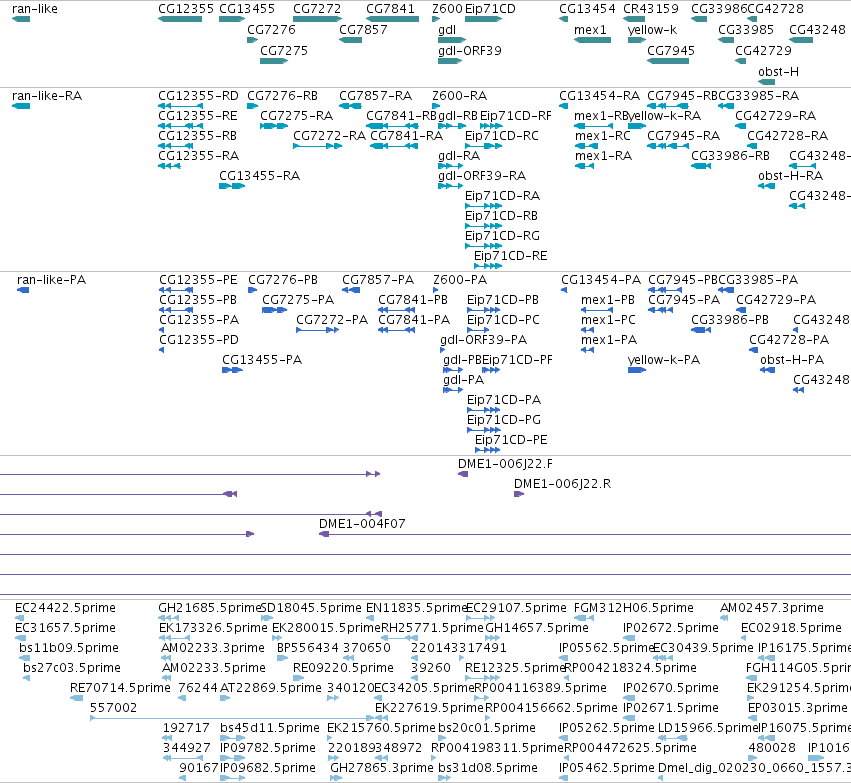Select protein Eip71CD-PE
The height and width of the screenshot is (783, 851).
(x=487, y=450)
